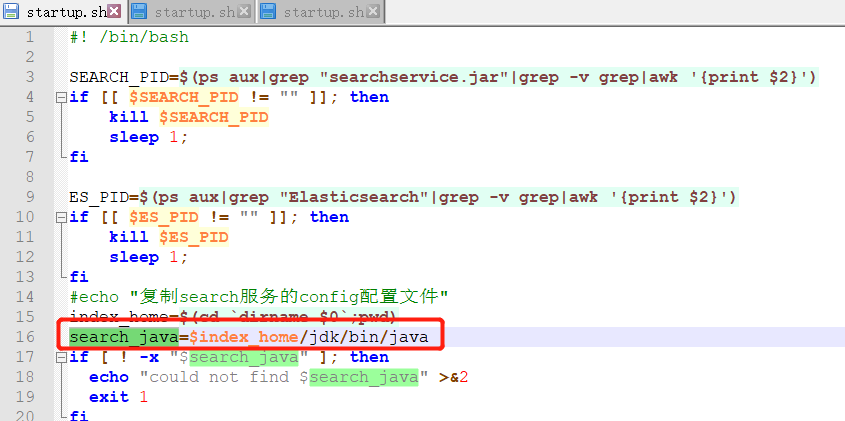Close the second startup.sh tab
Image resolution: width=845 pixels, height=421 pixels.
pyautogui.click(x=243, y=12)
